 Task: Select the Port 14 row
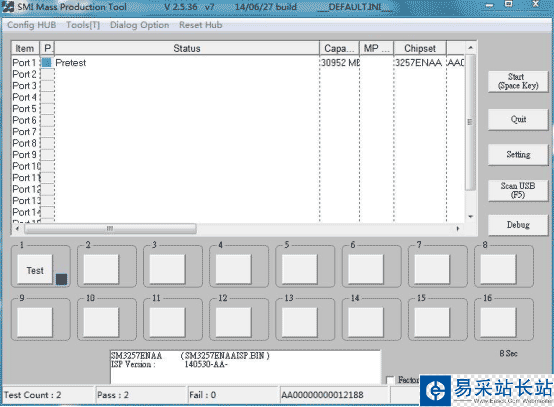point(238,212)
